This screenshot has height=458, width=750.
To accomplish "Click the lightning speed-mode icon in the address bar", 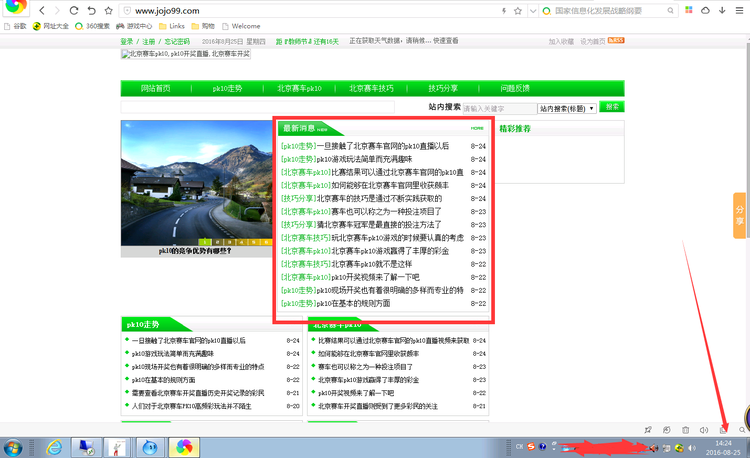I will (504, 11).
